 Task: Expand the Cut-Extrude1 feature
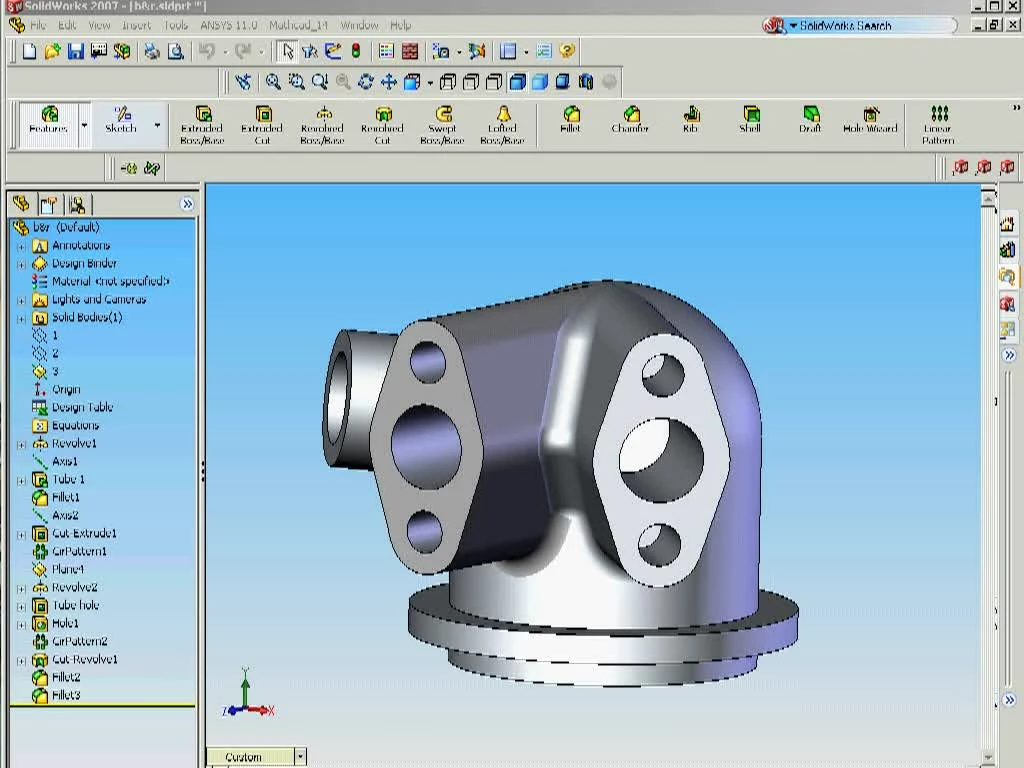[21, 534]
